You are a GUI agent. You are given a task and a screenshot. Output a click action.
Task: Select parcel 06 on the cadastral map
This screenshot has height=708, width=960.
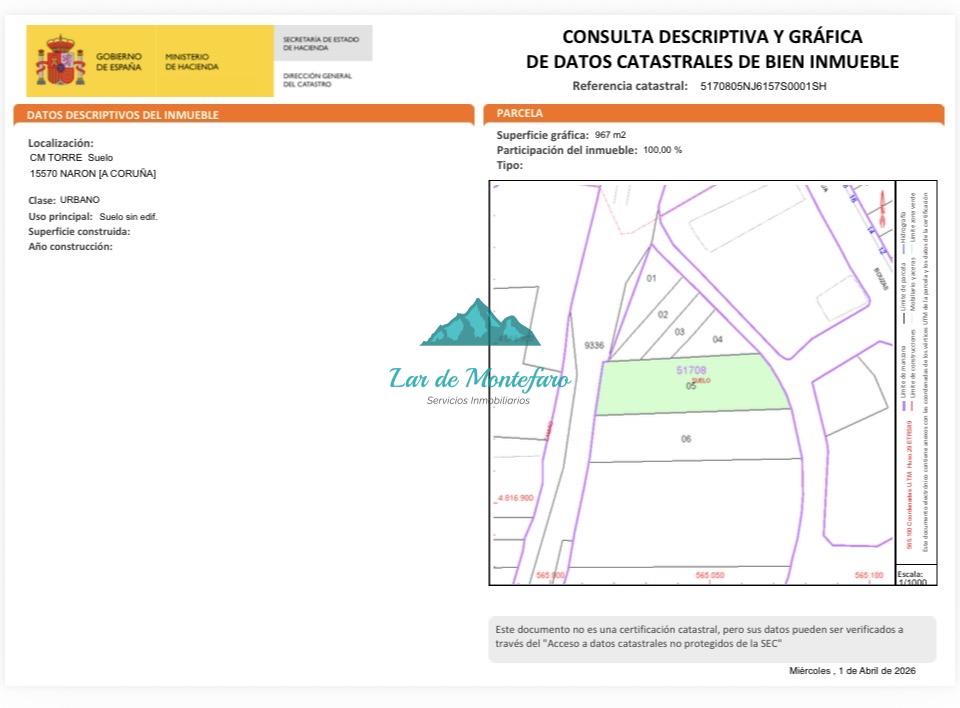pos(686,439)
